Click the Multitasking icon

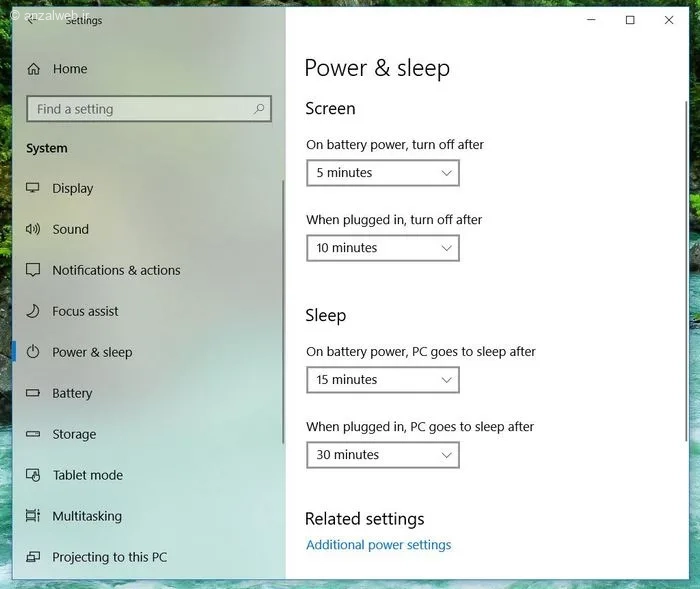[33, 516]
